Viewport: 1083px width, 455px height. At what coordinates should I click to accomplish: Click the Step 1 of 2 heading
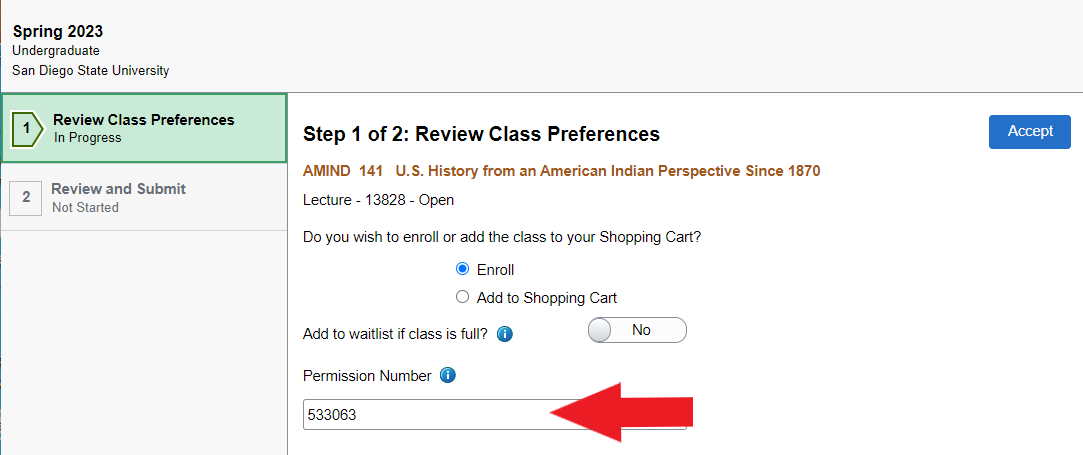(x=481, y=134)
